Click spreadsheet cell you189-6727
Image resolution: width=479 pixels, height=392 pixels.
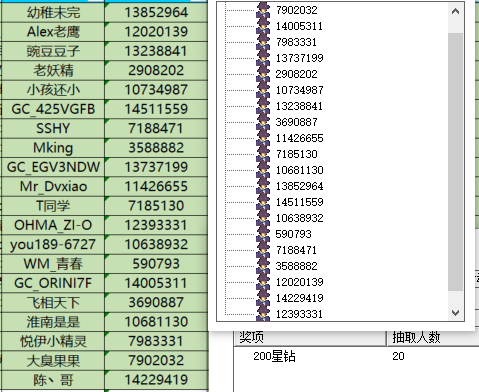click(53, 245)
